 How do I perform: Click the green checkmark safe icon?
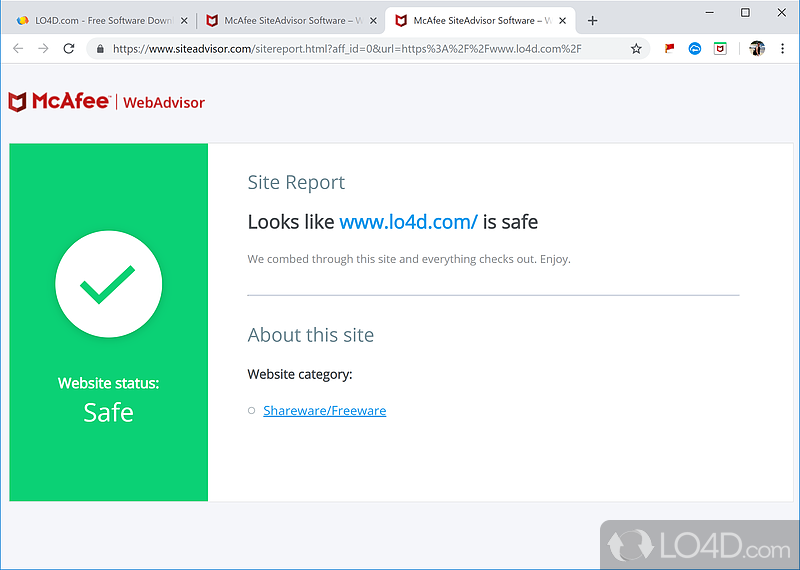[x=109, y=284]
